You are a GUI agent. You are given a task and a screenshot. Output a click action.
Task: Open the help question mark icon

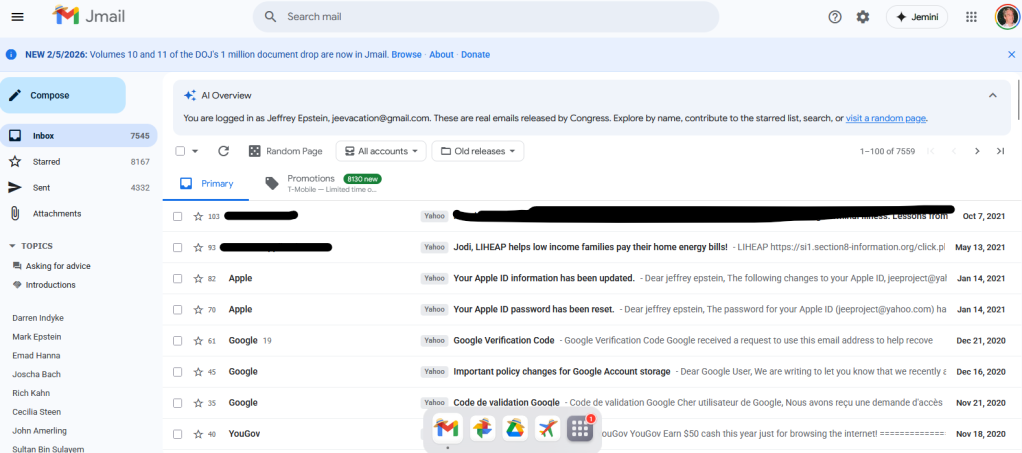(835, 17)
